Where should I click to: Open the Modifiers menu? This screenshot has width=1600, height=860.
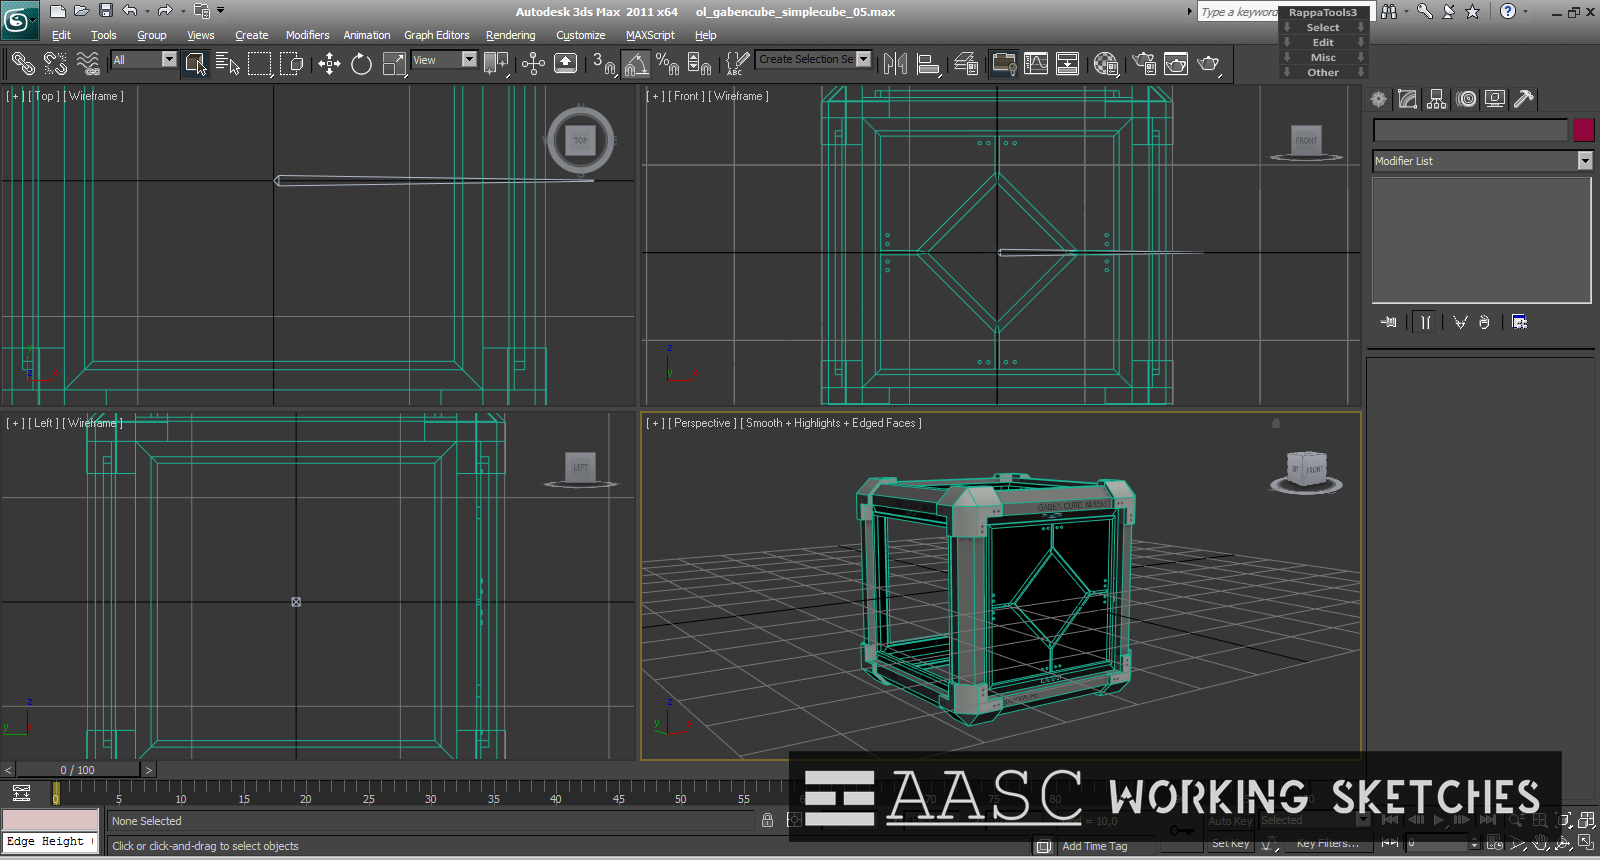coord(307,35)
